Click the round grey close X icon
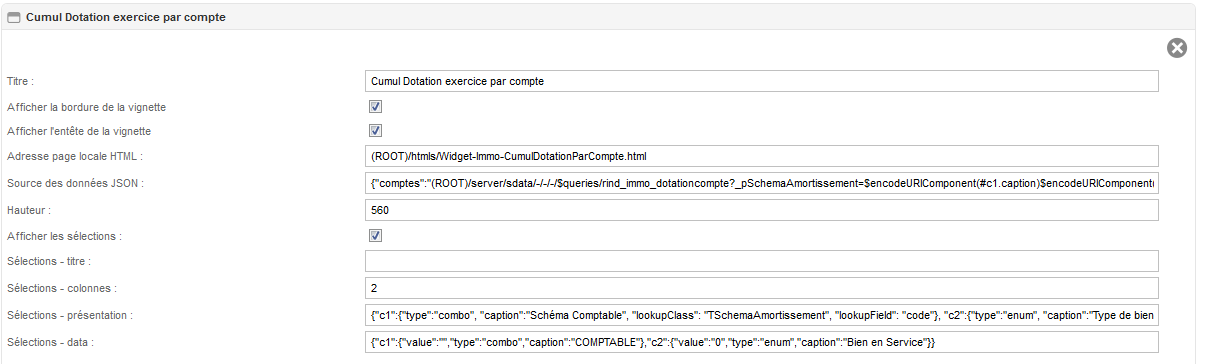The image size is (1209, 364). click(1177, 48)
